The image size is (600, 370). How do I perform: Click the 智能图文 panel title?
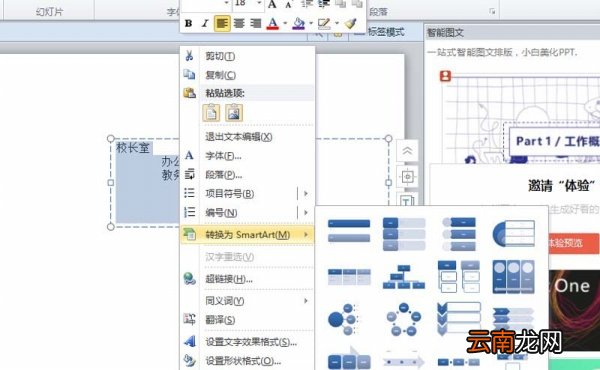coord(445,33)
